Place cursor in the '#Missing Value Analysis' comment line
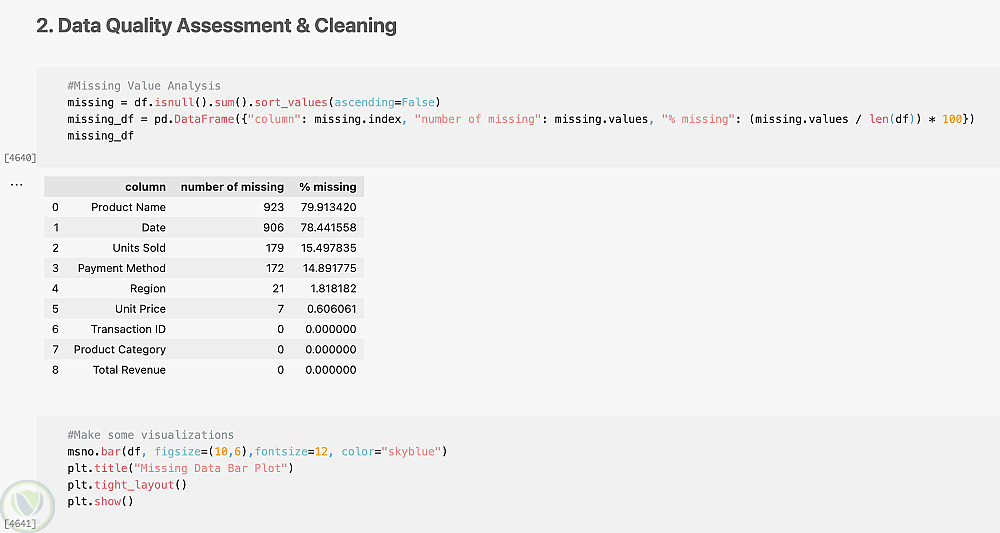 pos(144,86)
